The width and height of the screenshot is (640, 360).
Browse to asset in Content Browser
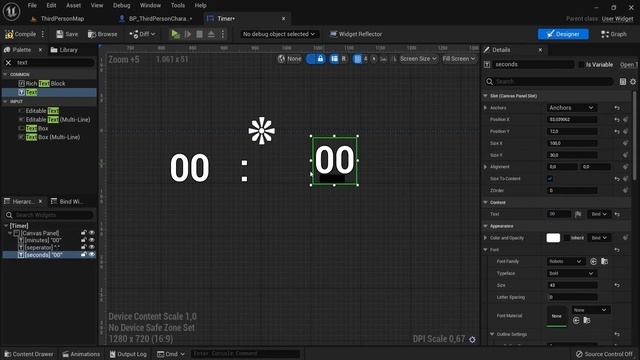[102, 34]
